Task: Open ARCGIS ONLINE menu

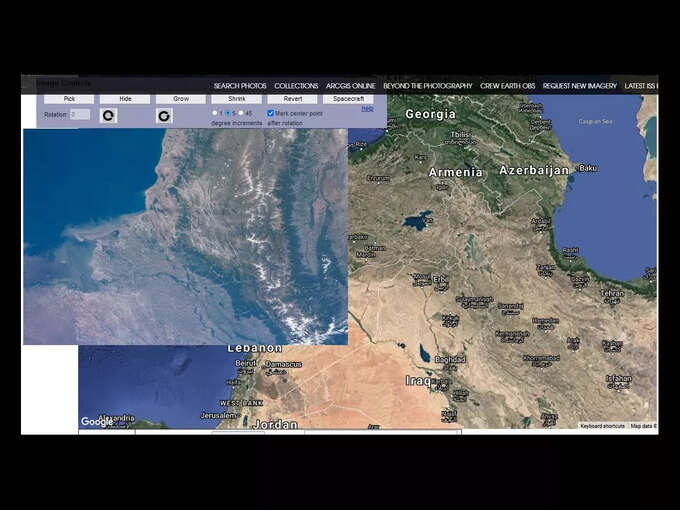Action: click(x=350, y=86)
